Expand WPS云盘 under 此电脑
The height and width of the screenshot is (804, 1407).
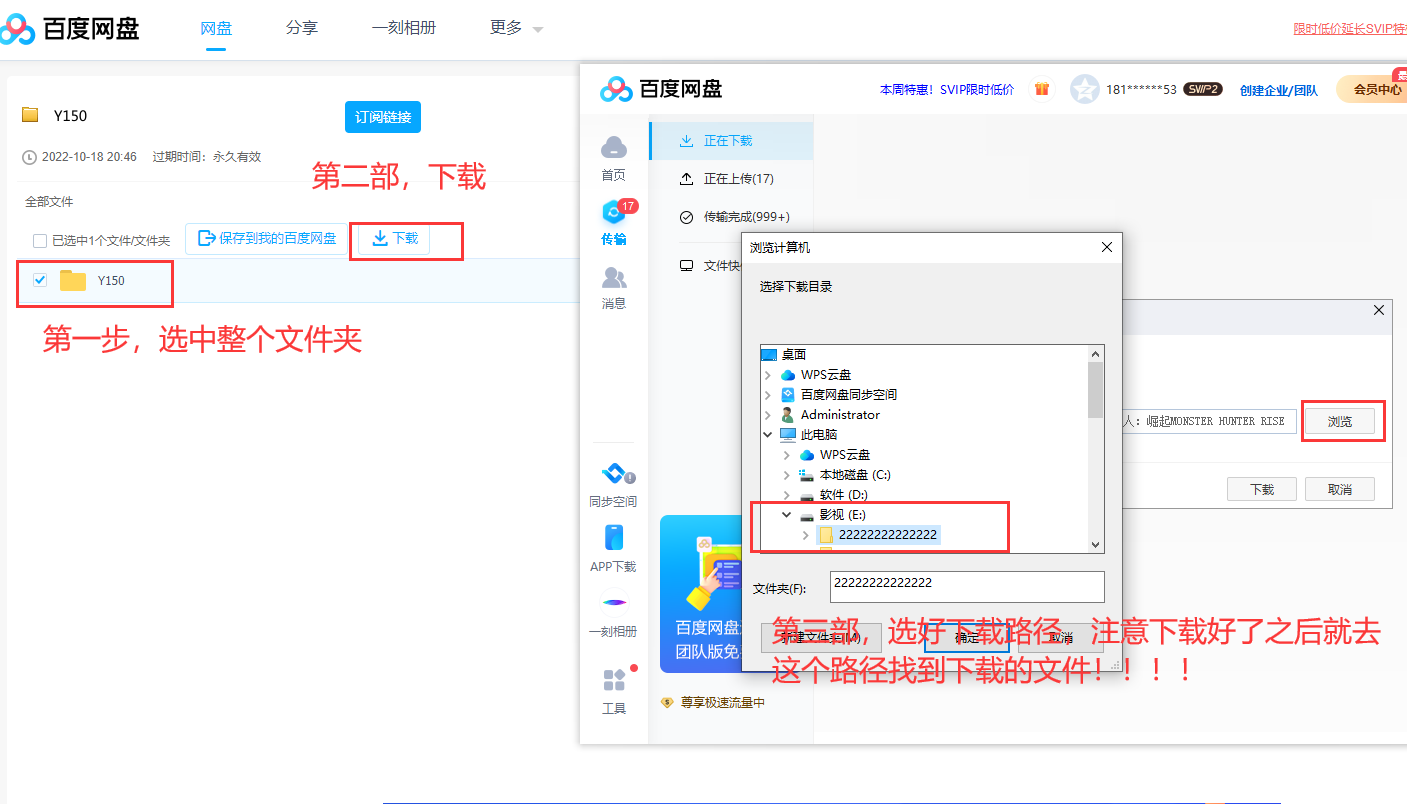(x=787, y=455)
